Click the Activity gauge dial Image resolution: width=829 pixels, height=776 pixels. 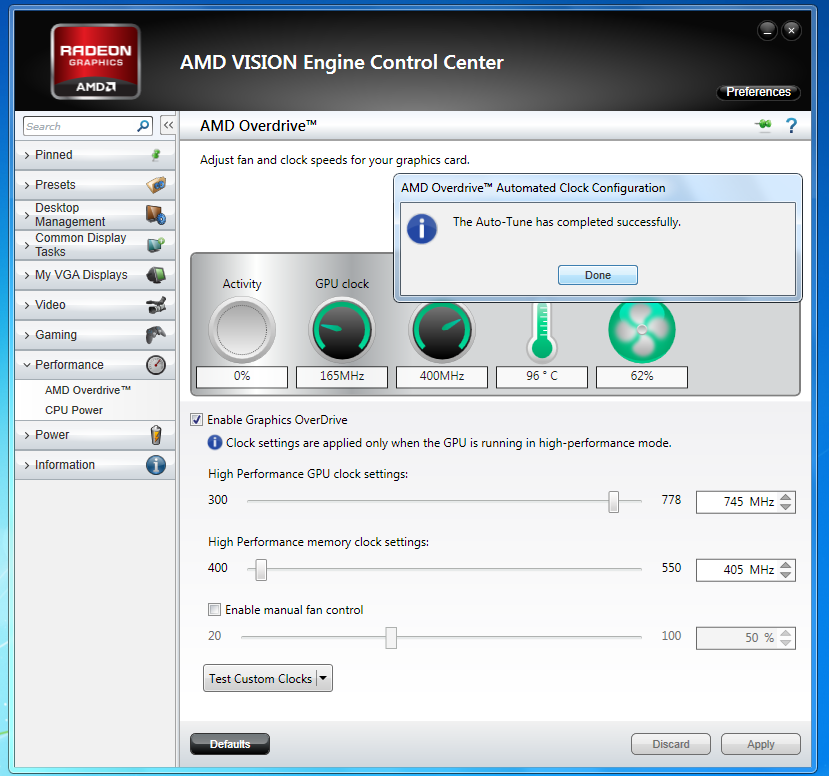[x=242, y=329]
